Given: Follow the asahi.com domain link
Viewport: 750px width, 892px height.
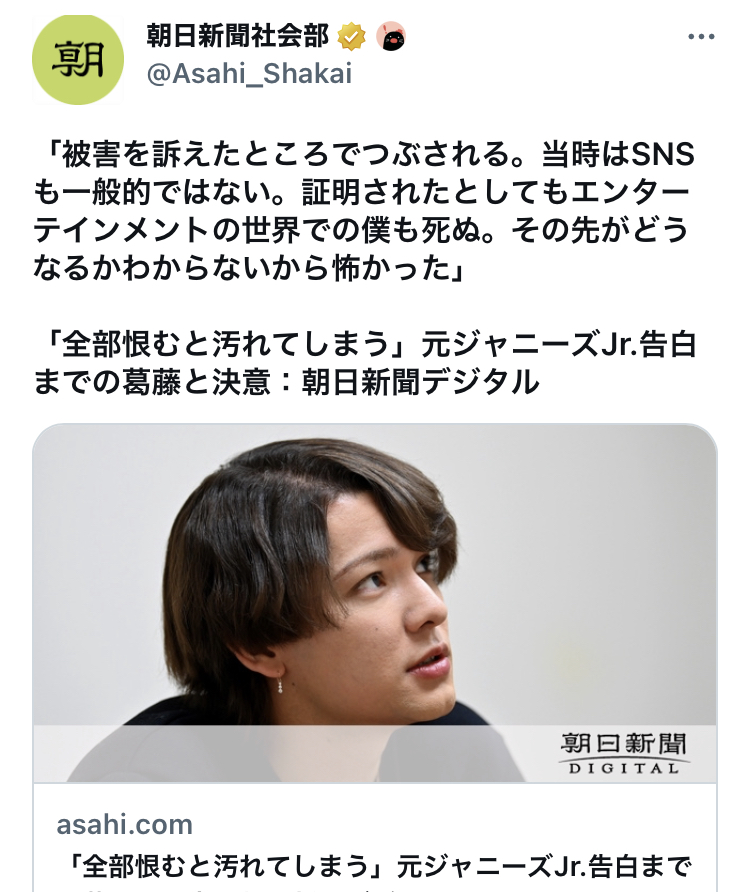Looking at the screenshot, I should (x=125, y=825).
